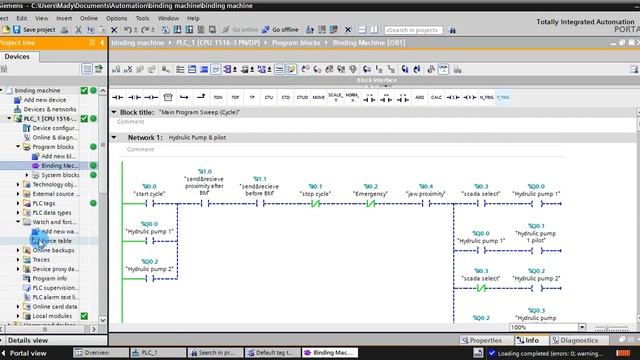Insert normally closed contact from favorites
This screenshot has height=360, width=640.
[x=134, y=98]
